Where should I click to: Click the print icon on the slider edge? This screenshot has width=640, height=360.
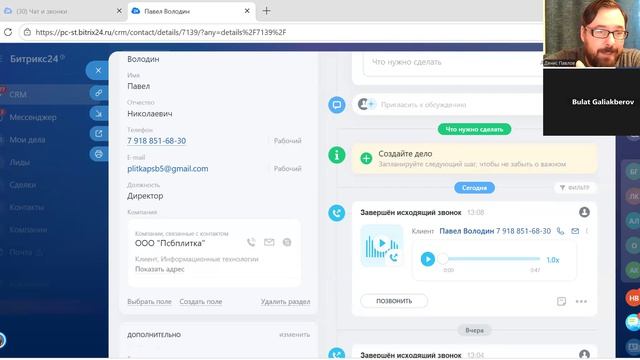pos(98,154)
